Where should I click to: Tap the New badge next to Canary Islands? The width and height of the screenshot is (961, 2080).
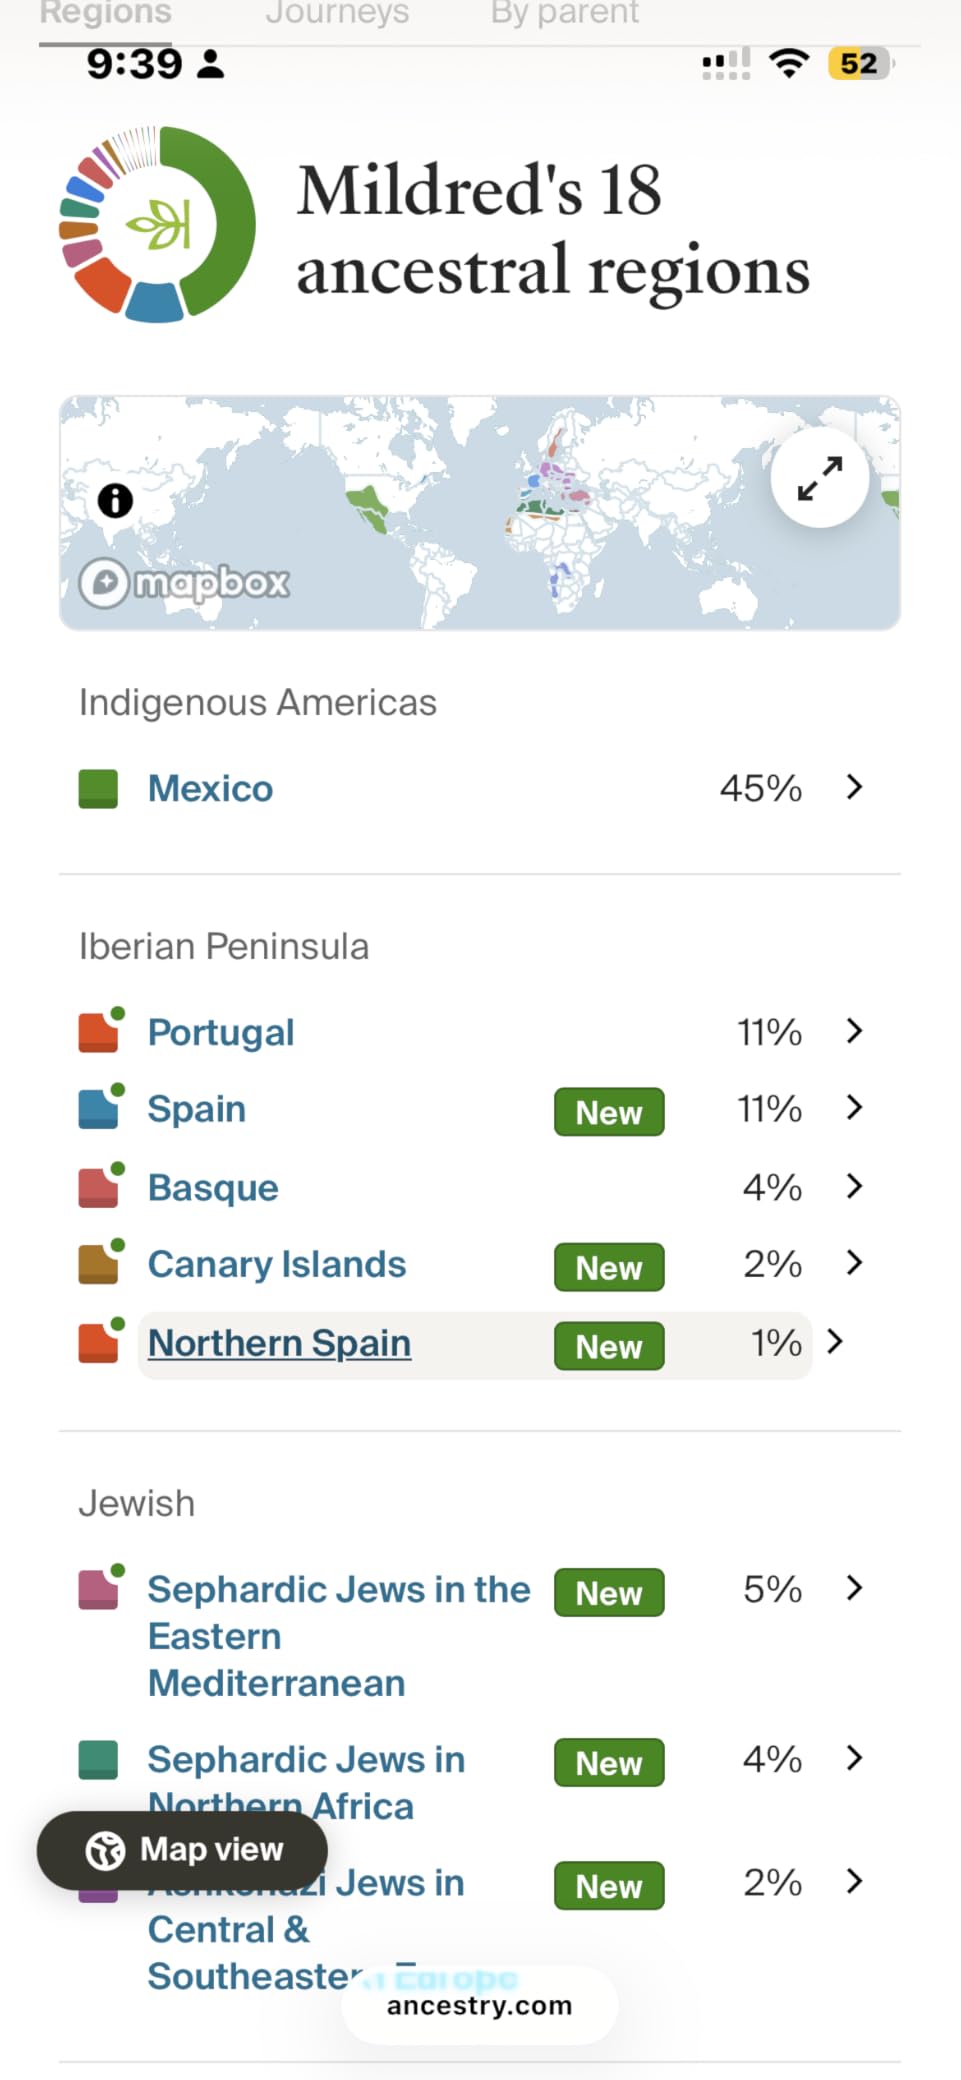pos(608,1267)
